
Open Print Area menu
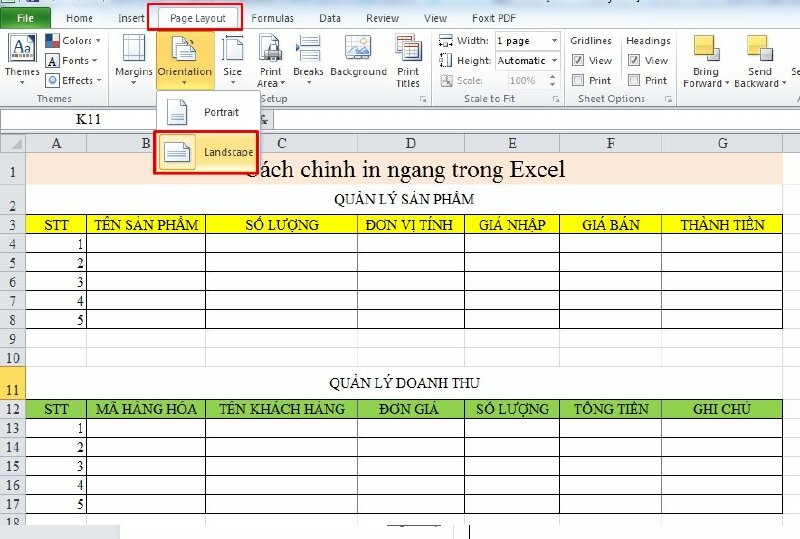pos(271,60)
